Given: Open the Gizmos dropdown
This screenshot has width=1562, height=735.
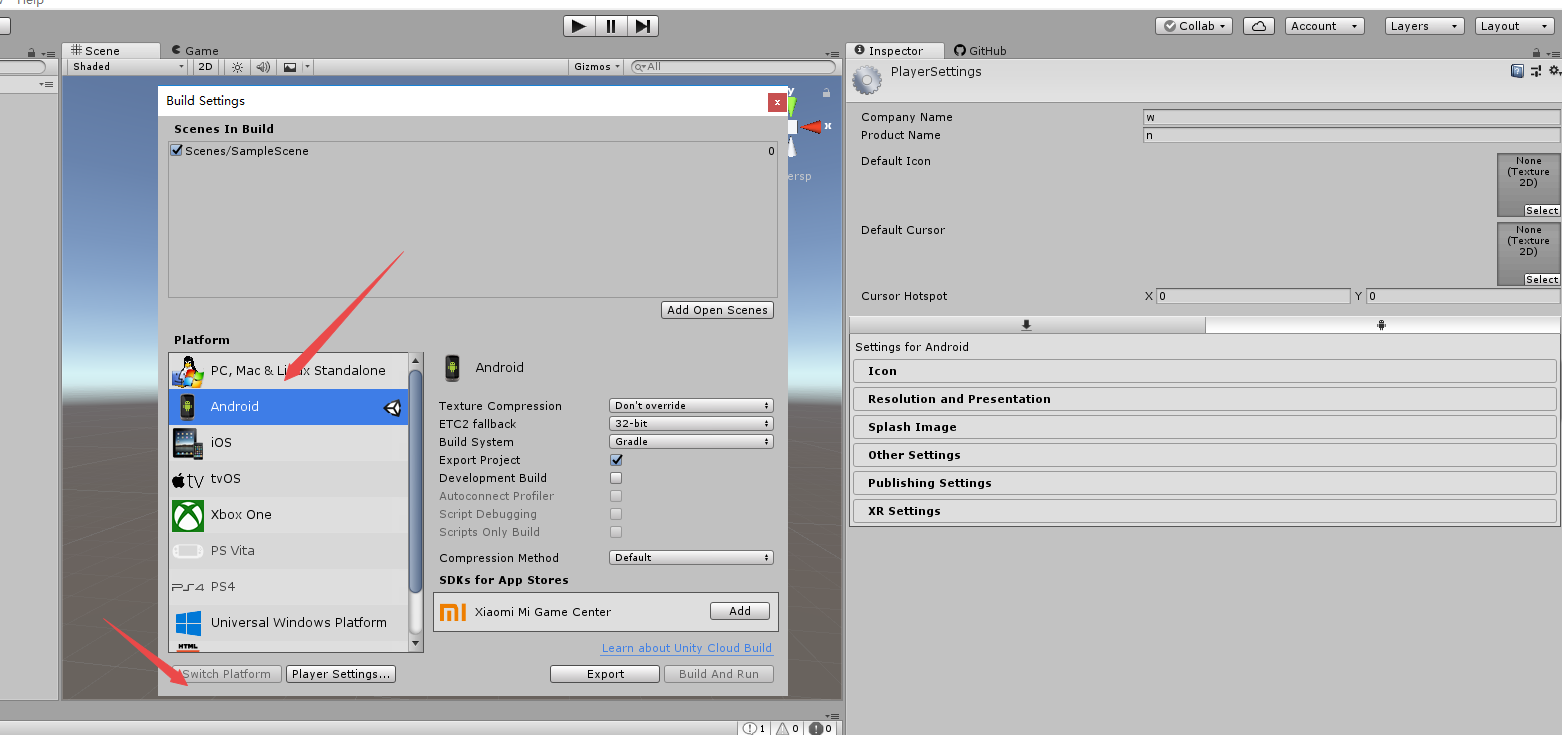Looking at the screenshot, I should 597,67.
